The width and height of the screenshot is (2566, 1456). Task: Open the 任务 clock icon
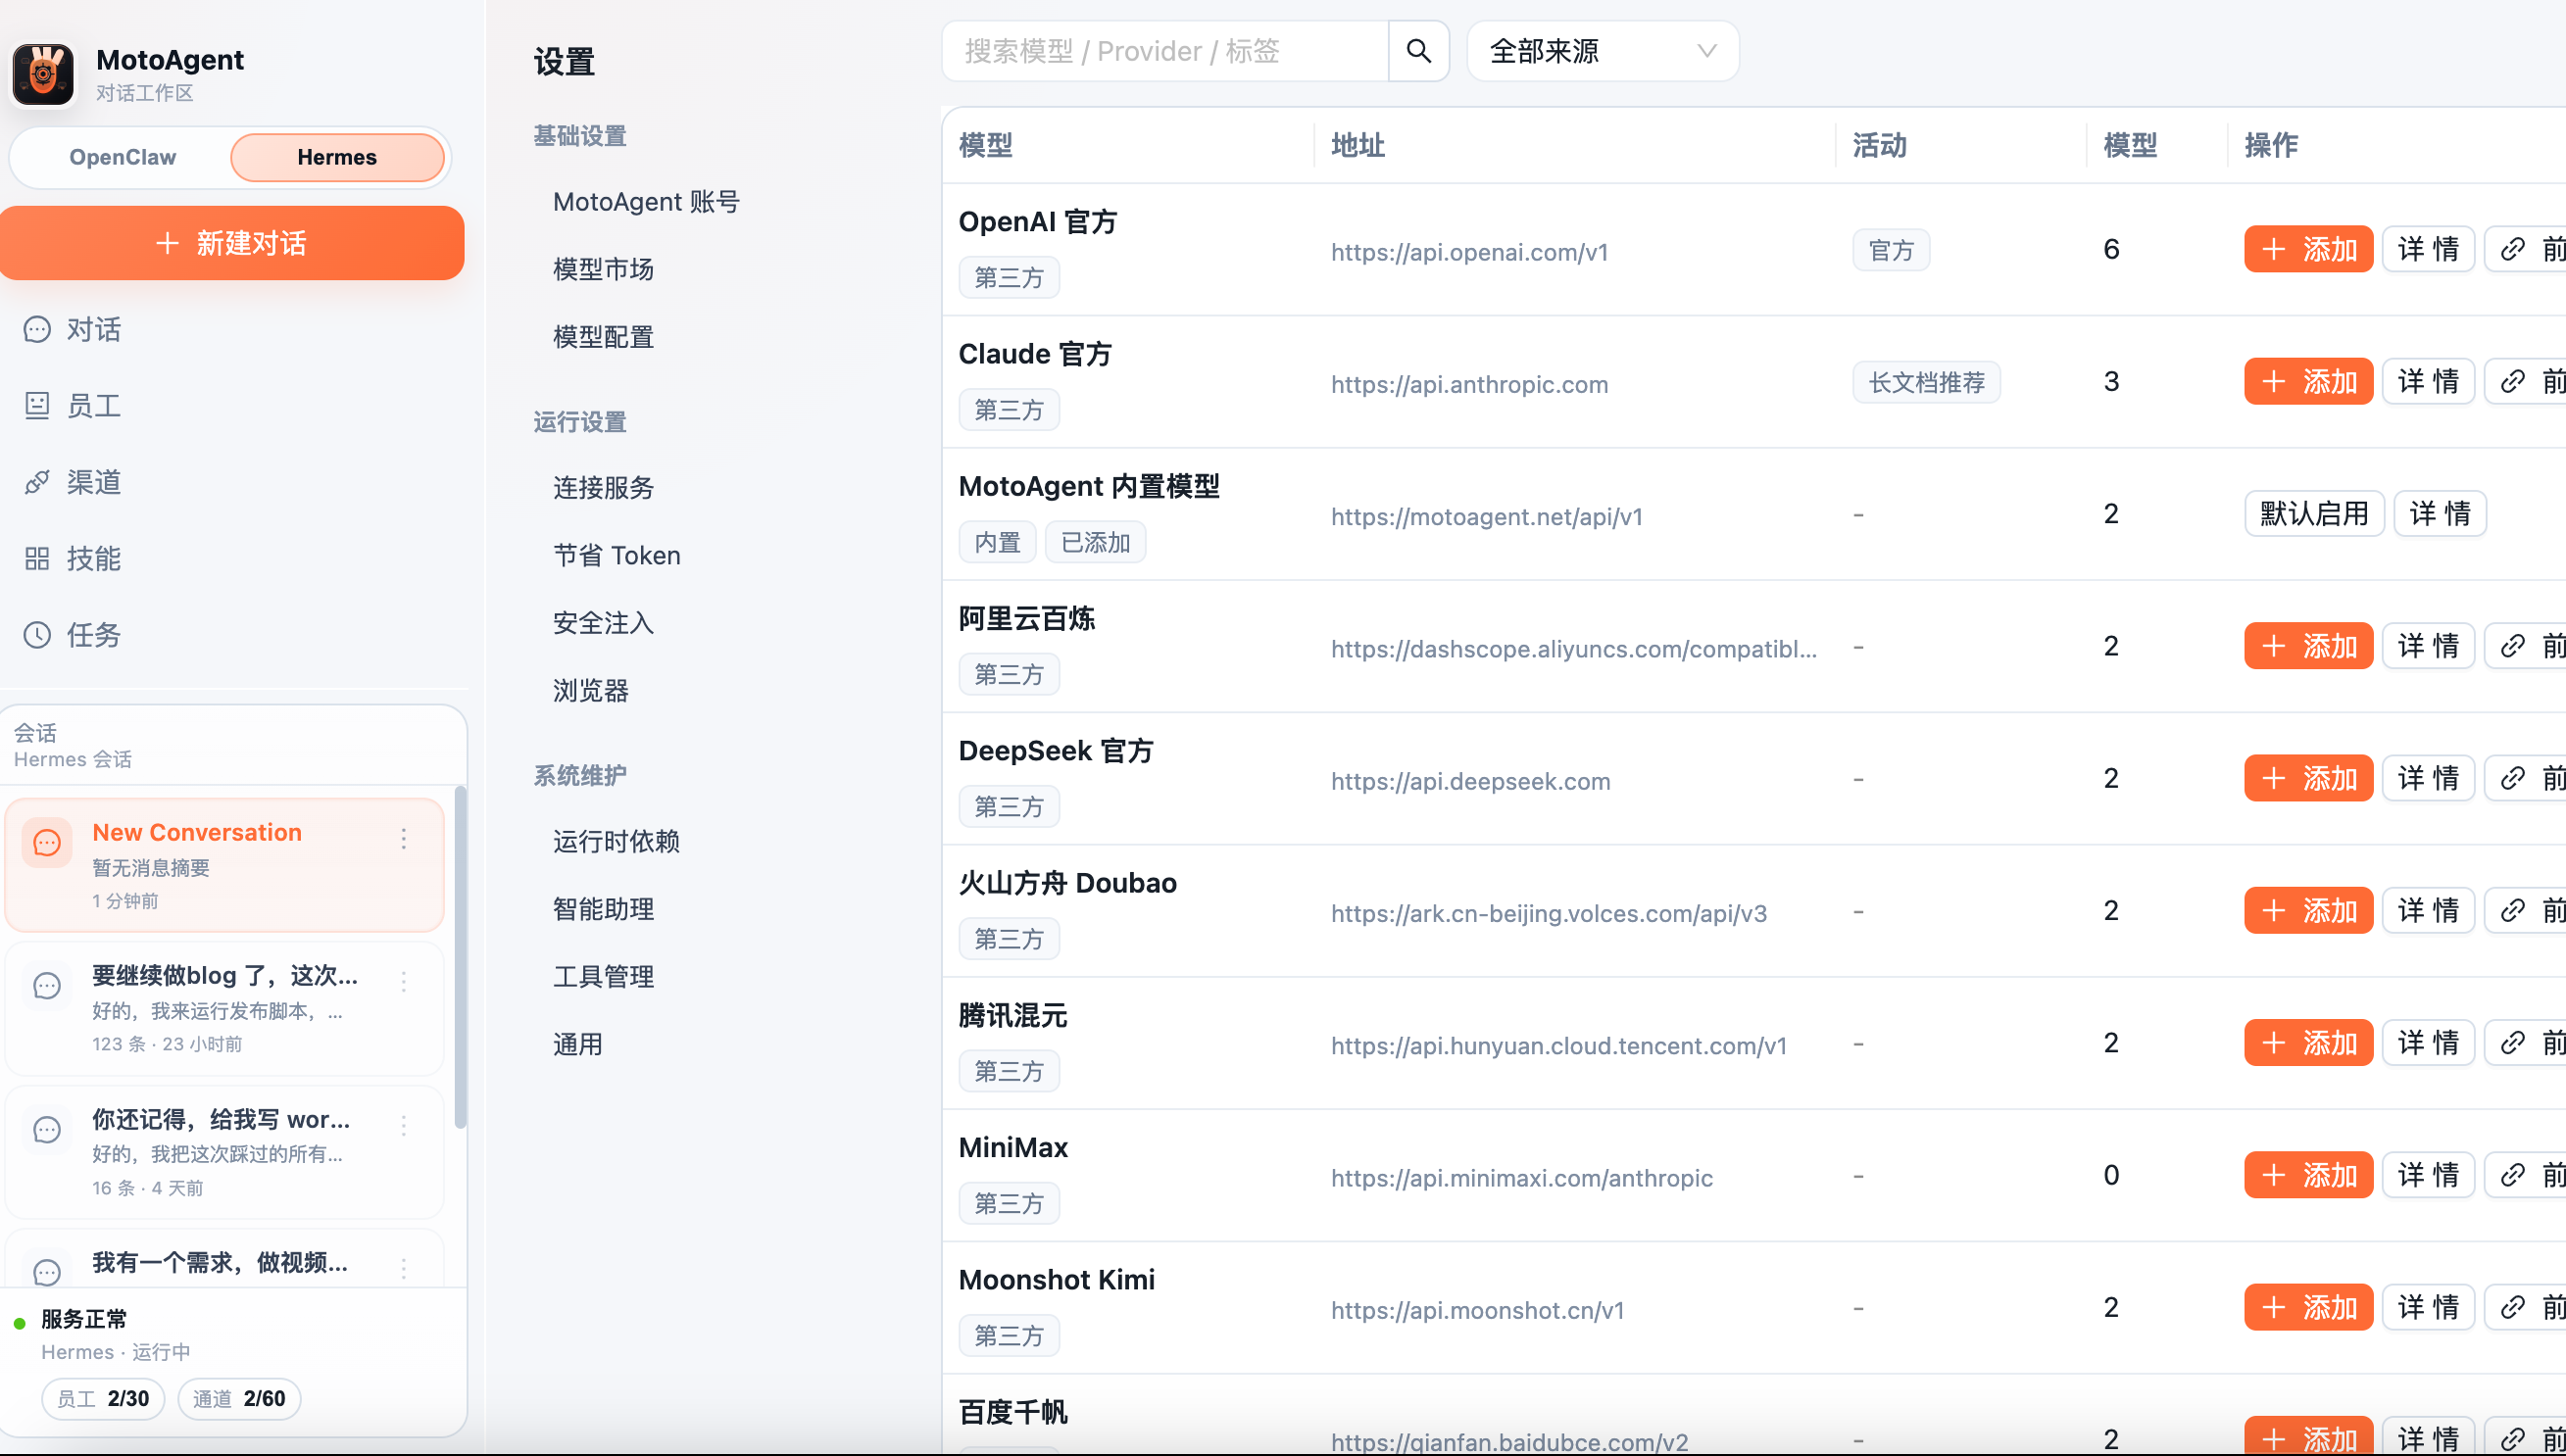(x=37, y=635)
